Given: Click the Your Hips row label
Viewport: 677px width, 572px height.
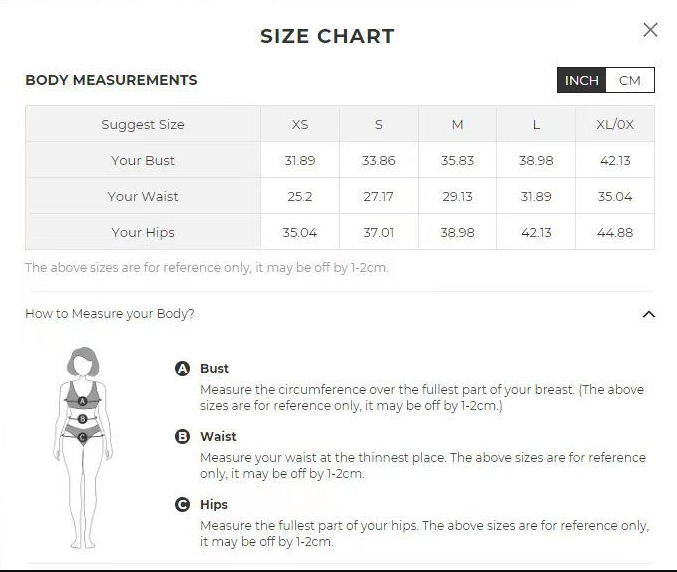Looking at the screenshot, I should [x=143, y=233].
